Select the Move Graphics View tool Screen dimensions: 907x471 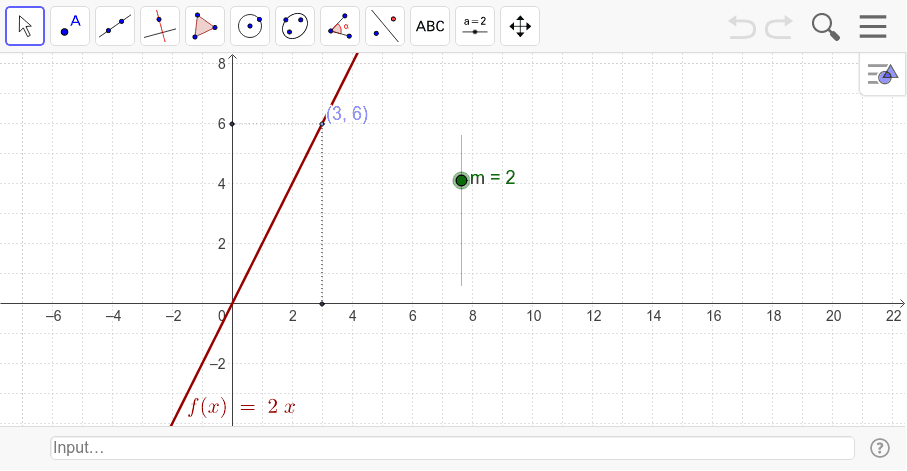click(x=520, y=26)
